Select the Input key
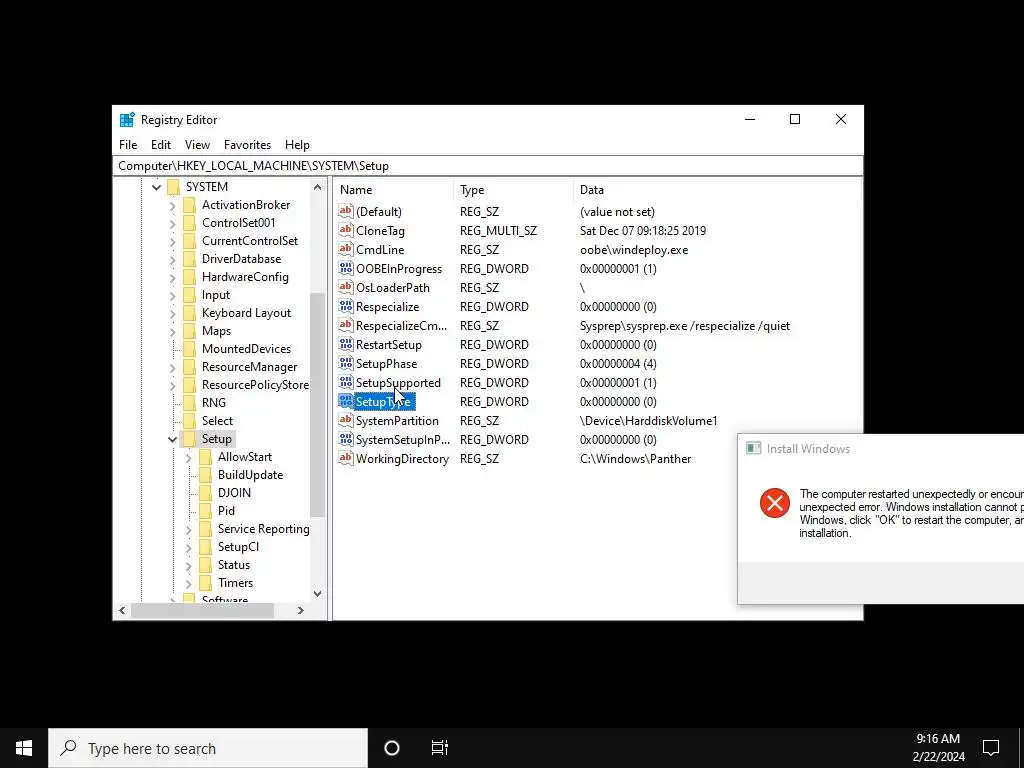This screenshot has width=1024, height=768. [216, 295]
